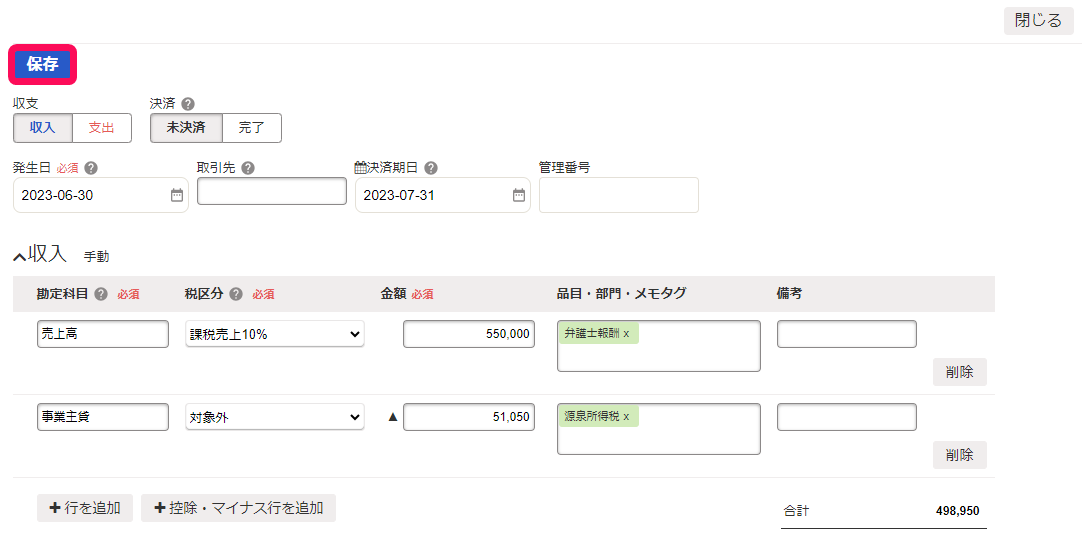Viewport: 1092px width, 545px height.
Task: Open help icon next to 税区分 header
Action: tap(236, 294)
